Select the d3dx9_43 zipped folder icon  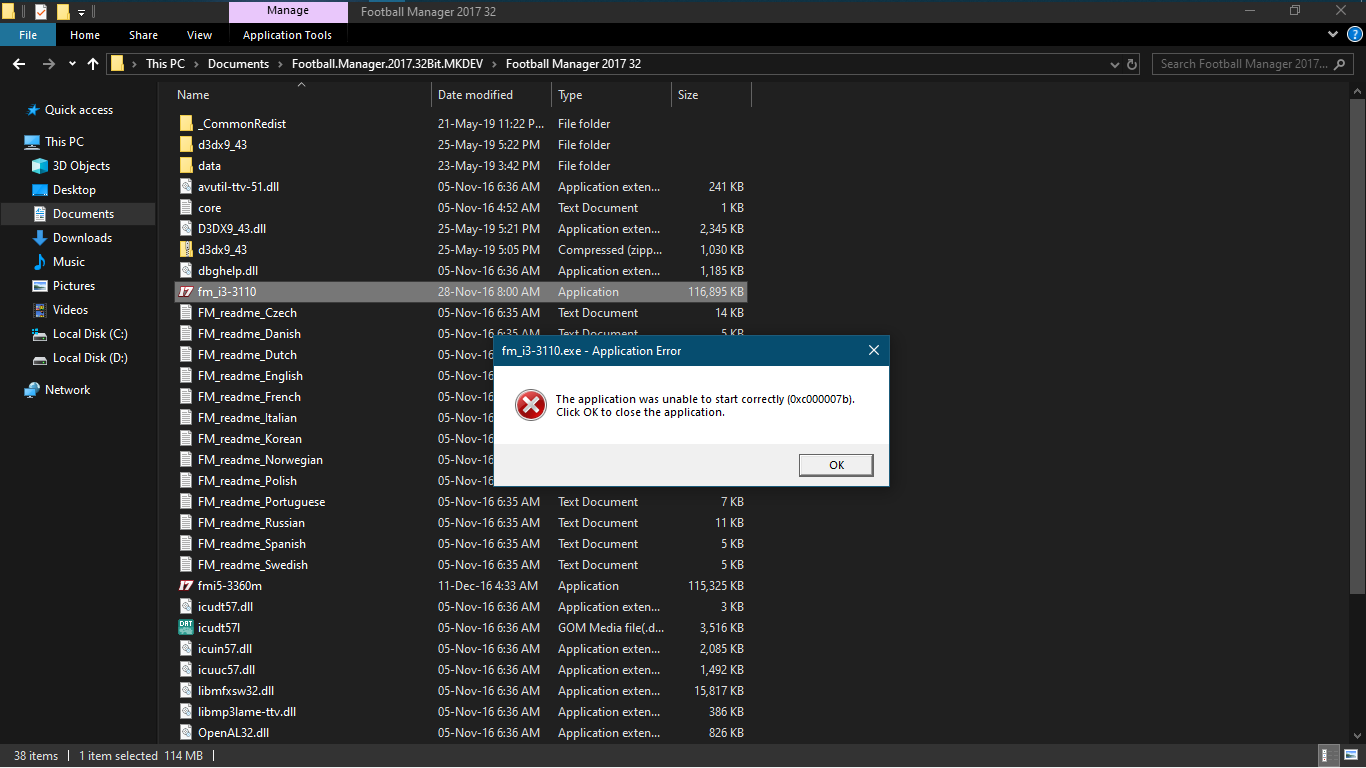pyautogui.click(x=186, y=250)
